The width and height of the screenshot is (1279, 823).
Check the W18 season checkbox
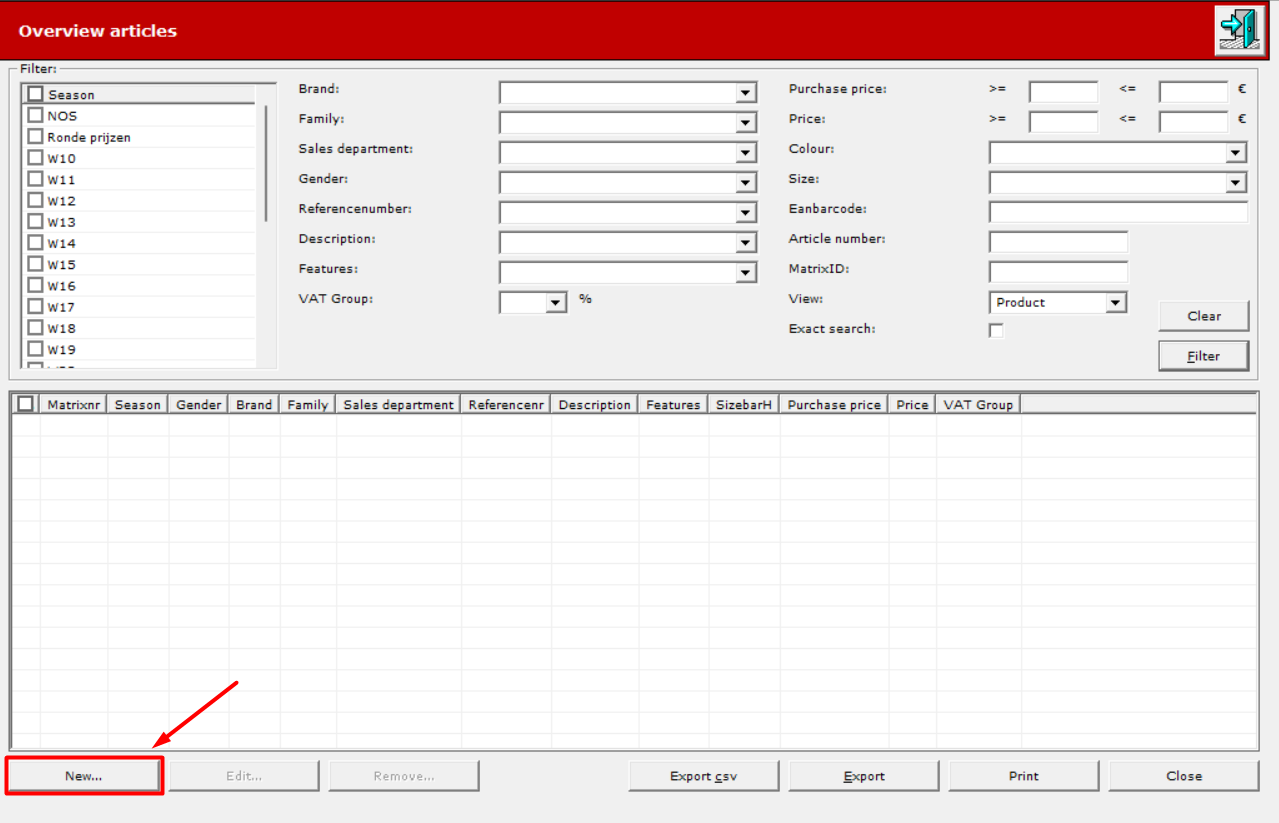tap(35, 328)
